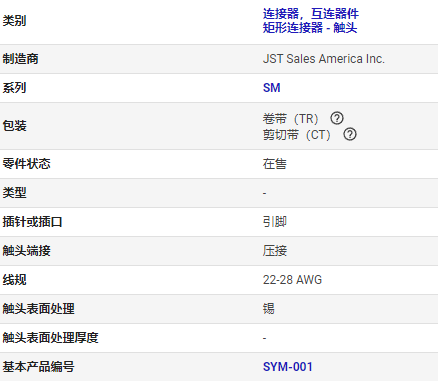Screen dimensions: 438x381
Task: Open the 连接器,互连器件 category link
Action: tap(311, 14)
